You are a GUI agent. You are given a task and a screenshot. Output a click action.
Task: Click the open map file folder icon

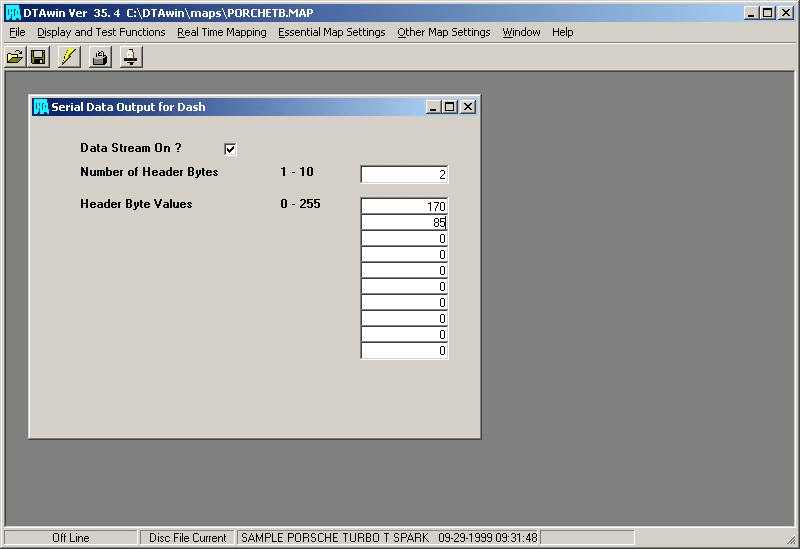[15, 57]
